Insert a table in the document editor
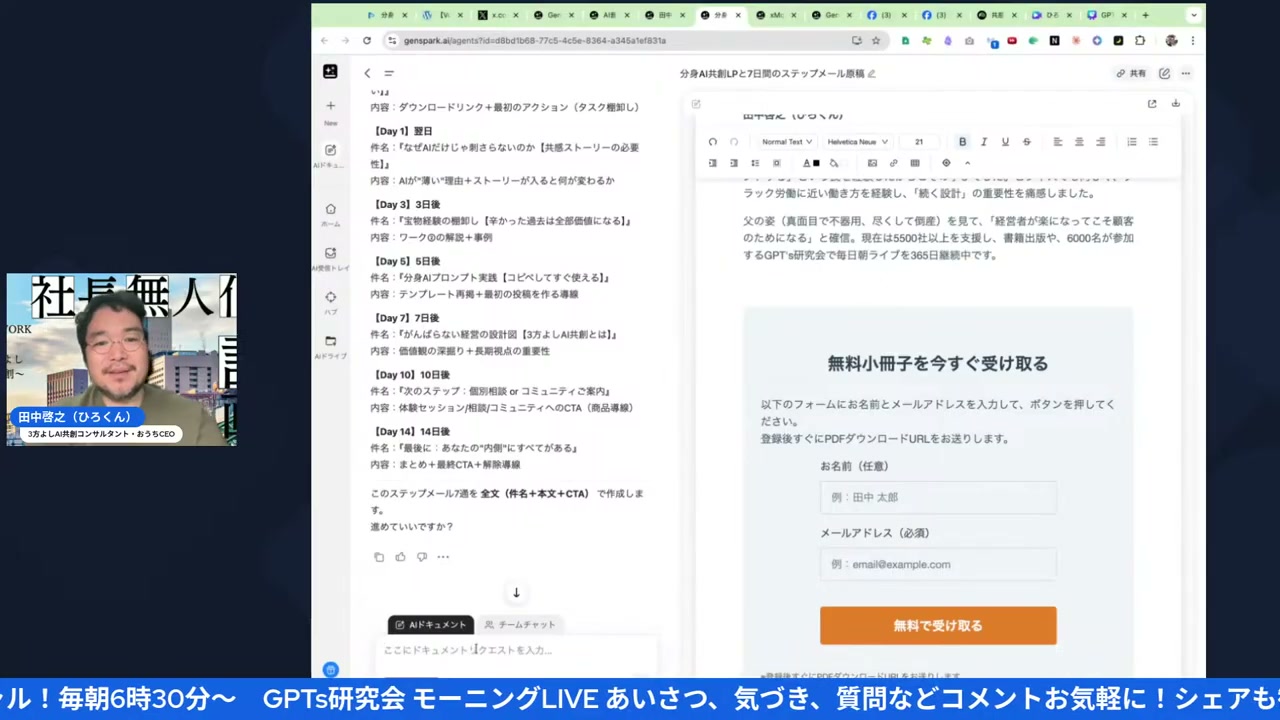1280x720 pixels. click(x=914, y=163)
